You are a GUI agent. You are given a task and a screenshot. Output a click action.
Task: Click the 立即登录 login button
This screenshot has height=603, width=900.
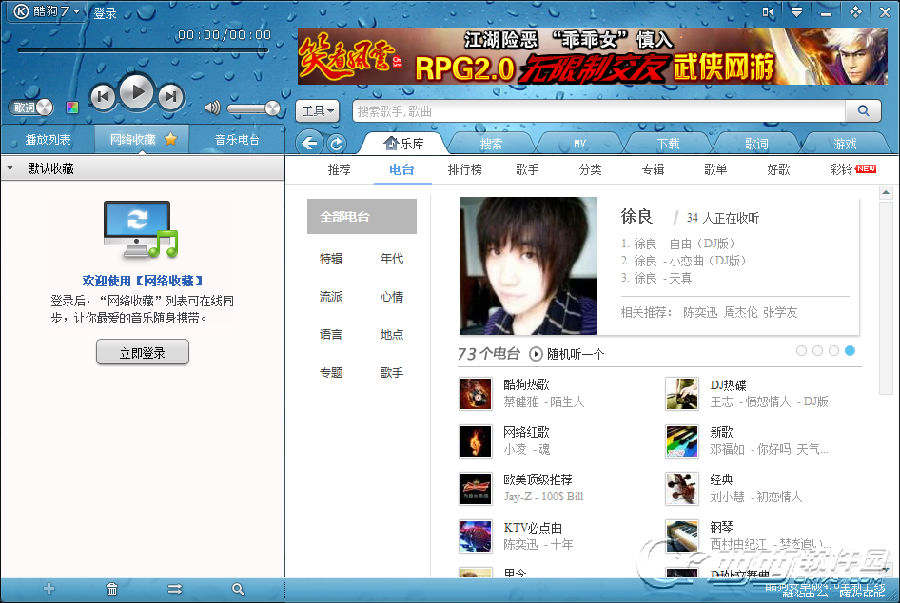[142, 352]
